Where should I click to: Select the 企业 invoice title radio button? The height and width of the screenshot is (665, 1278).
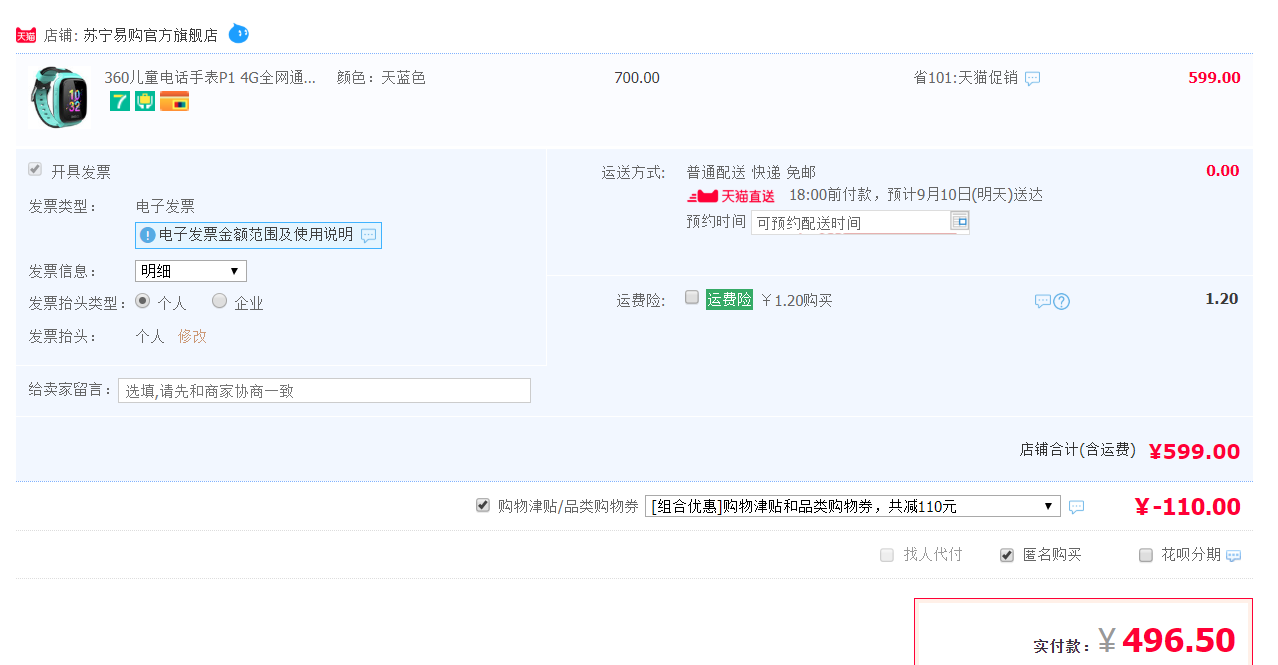point(219,301)
